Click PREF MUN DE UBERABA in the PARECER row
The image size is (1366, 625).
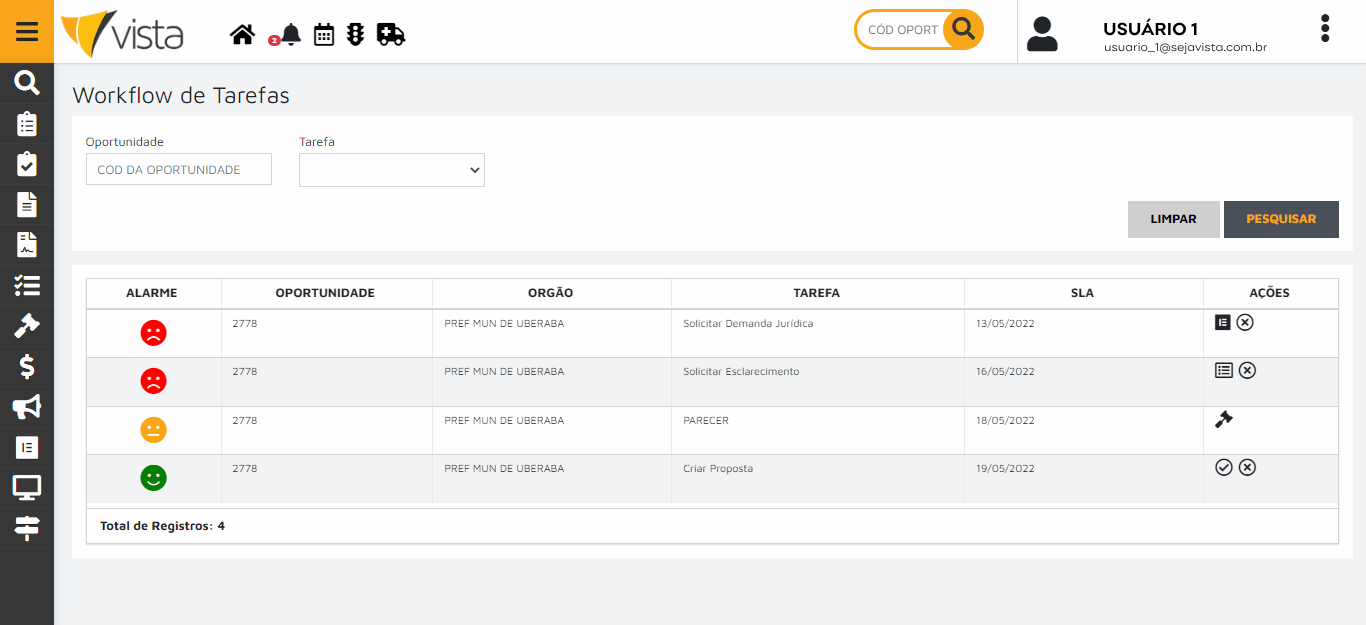504,421
